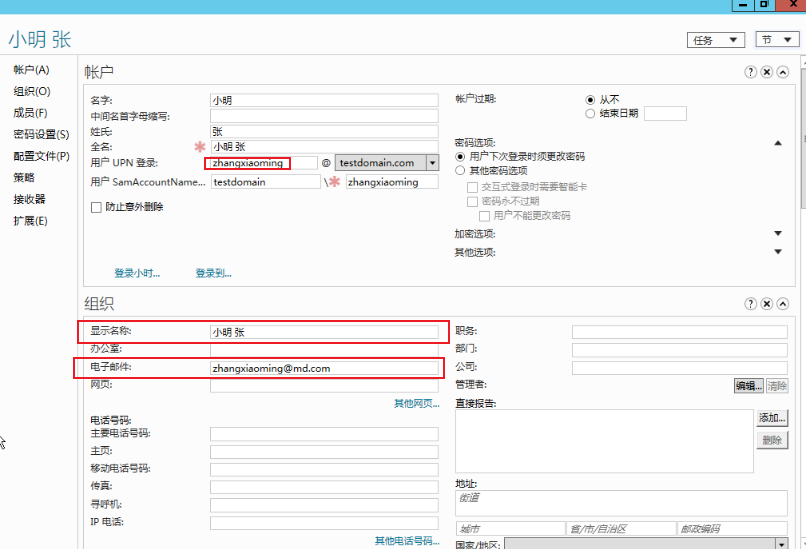Click the 清除 manager button
Viewport: 806px width, 549px height.
coord(777,386)
